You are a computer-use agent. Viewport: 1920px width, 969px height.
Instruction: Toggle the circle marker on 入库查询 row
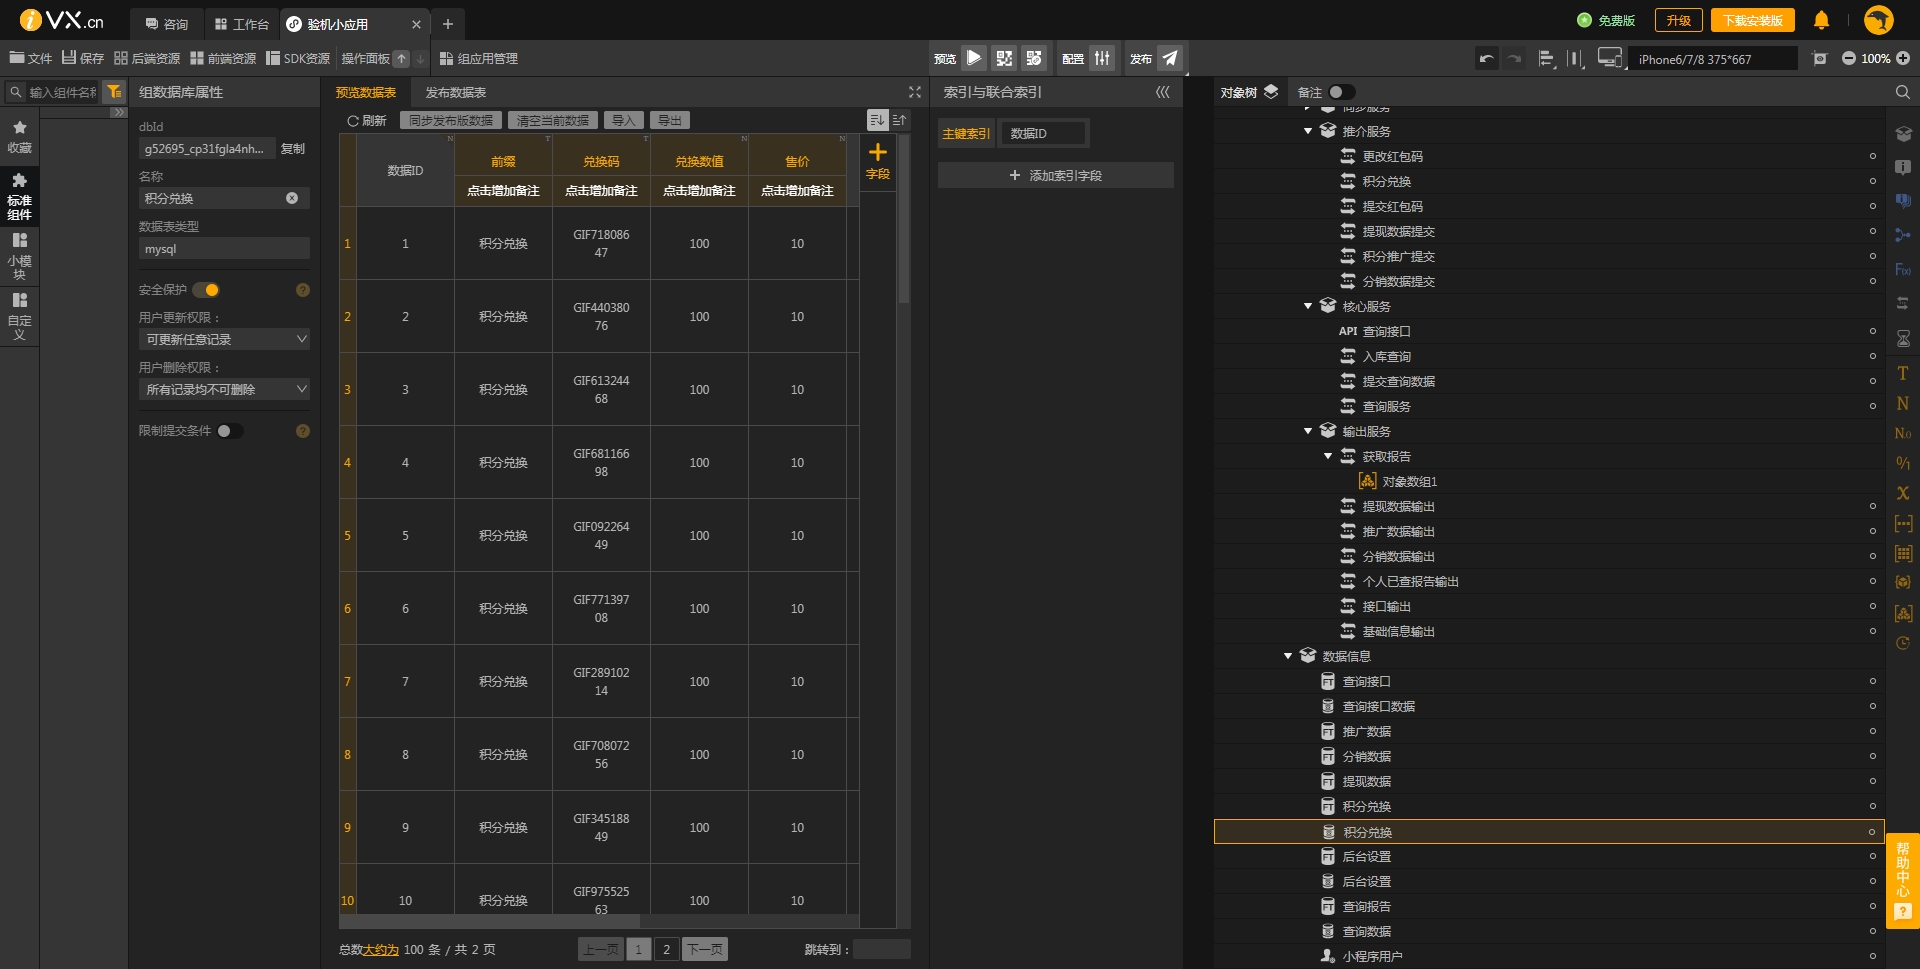pos(1872,356)
